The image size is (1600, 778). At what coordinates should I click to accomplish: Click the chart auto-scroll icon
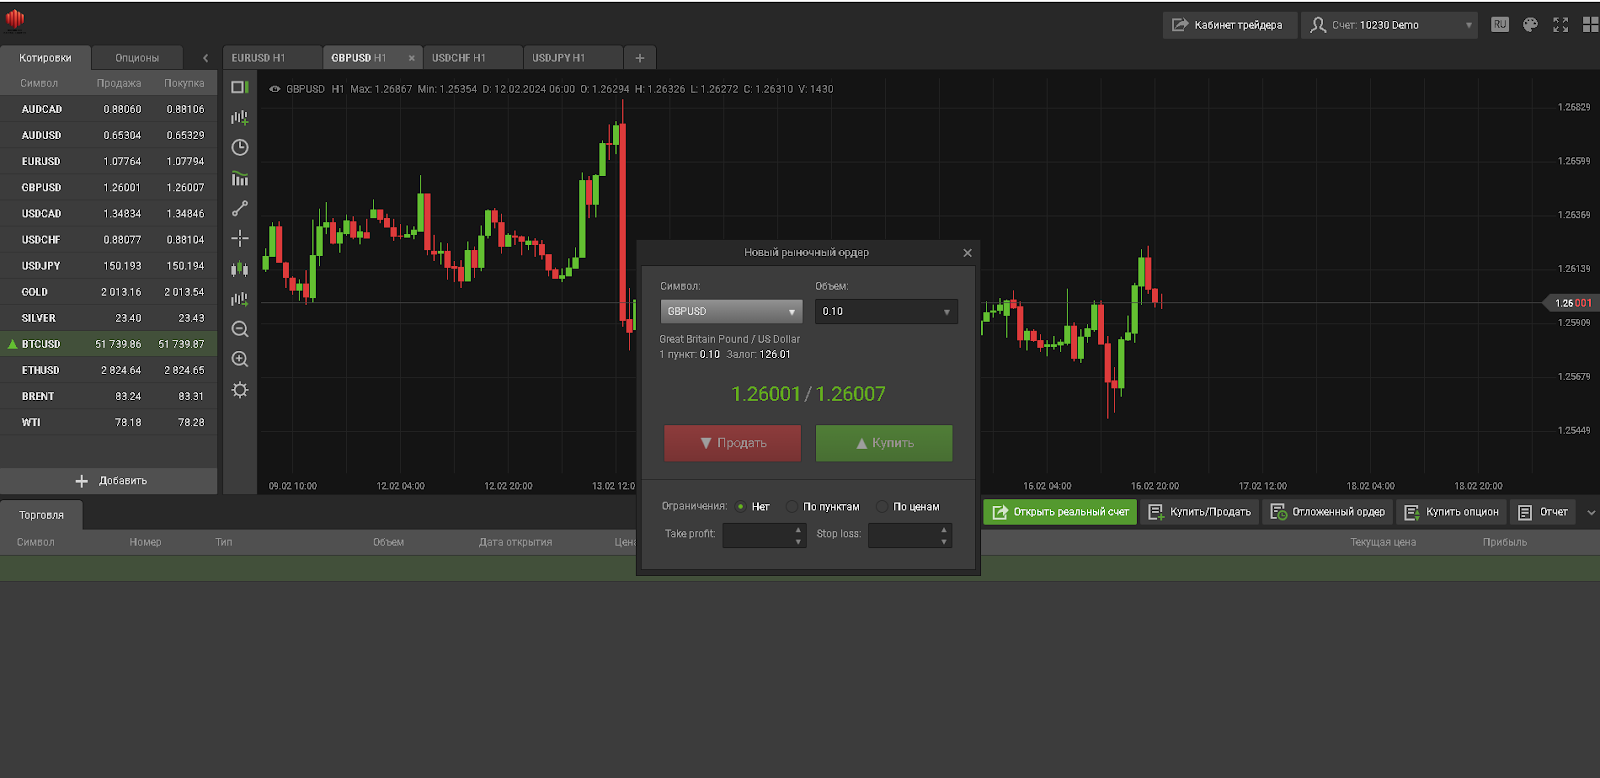tap(240, 298)
